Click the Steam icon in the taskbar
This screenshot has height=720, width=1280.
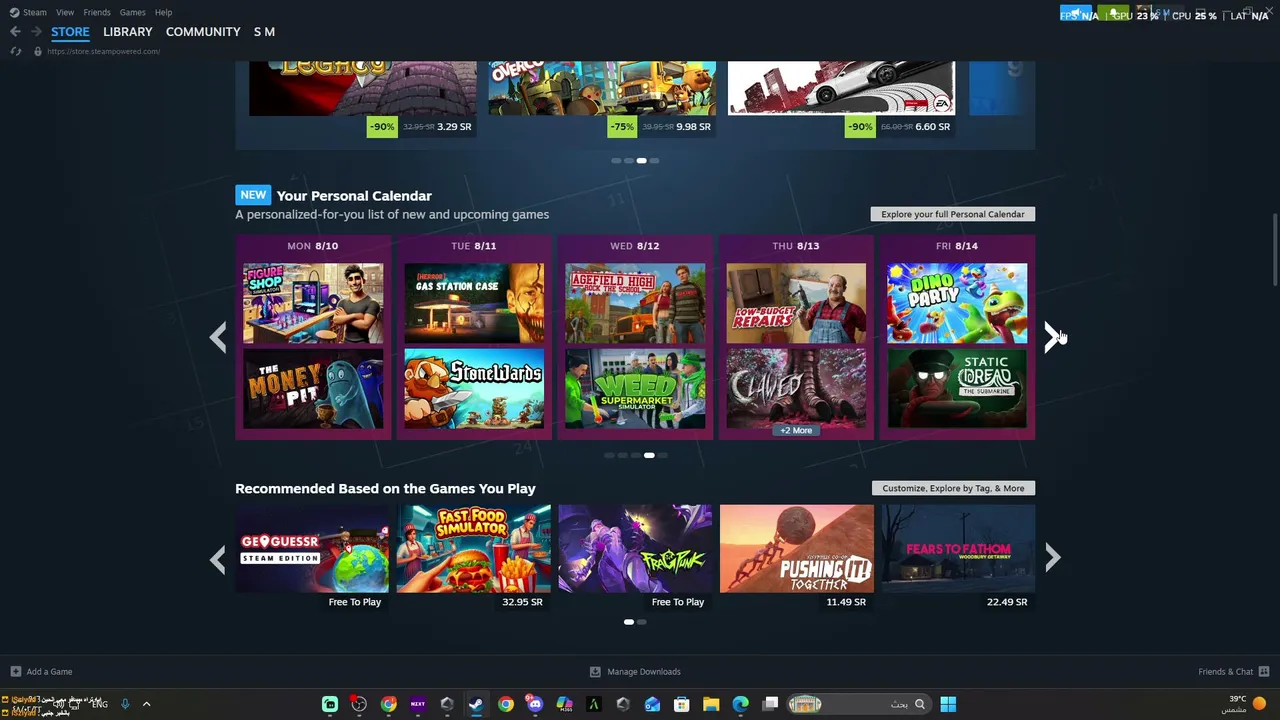tap(476, 704)
